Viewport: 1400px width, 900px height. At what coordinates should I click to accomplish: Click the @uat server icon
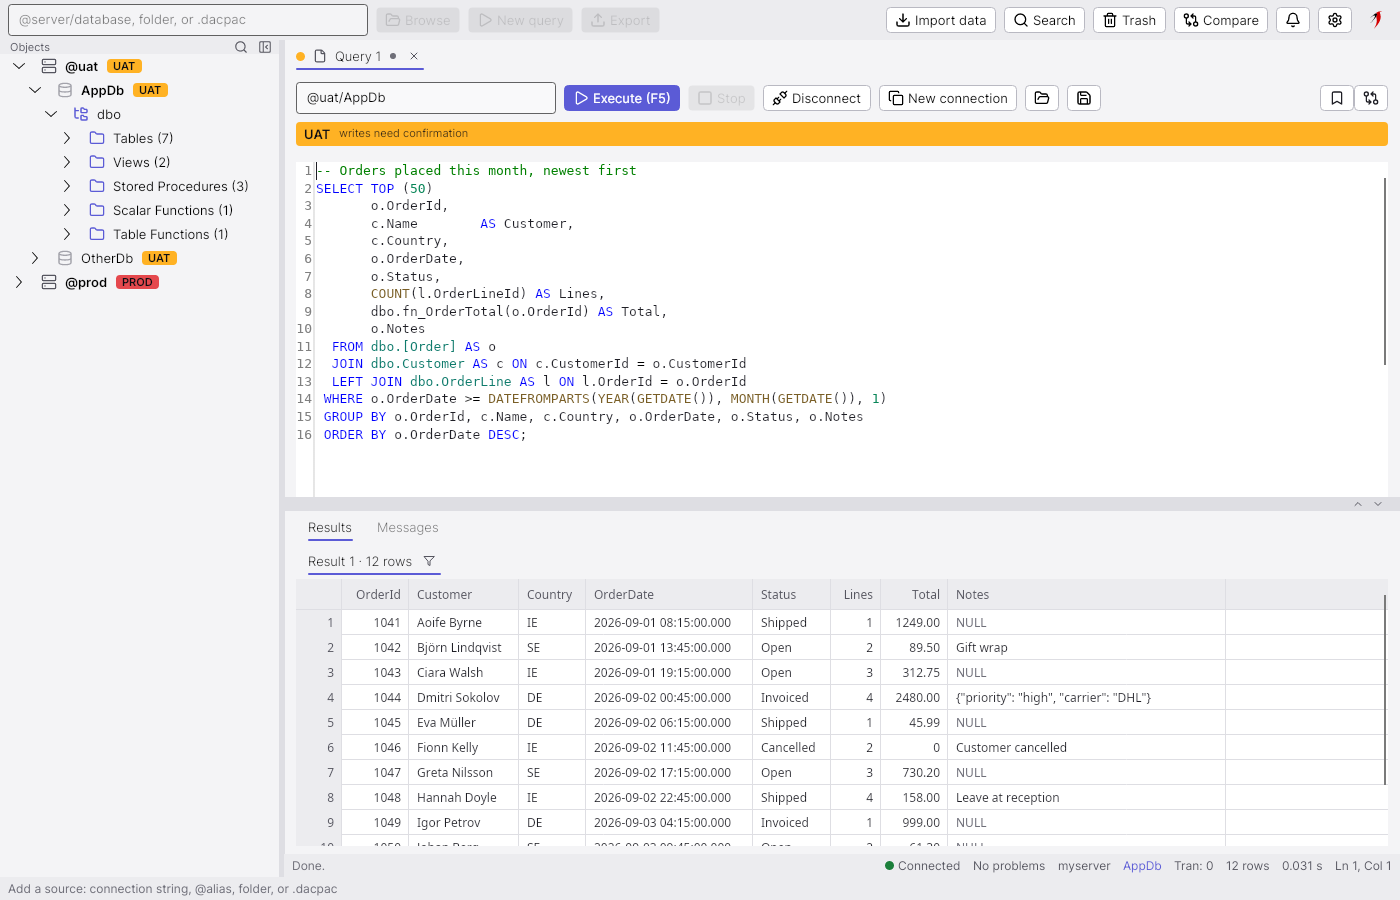(x=49, y=66)
